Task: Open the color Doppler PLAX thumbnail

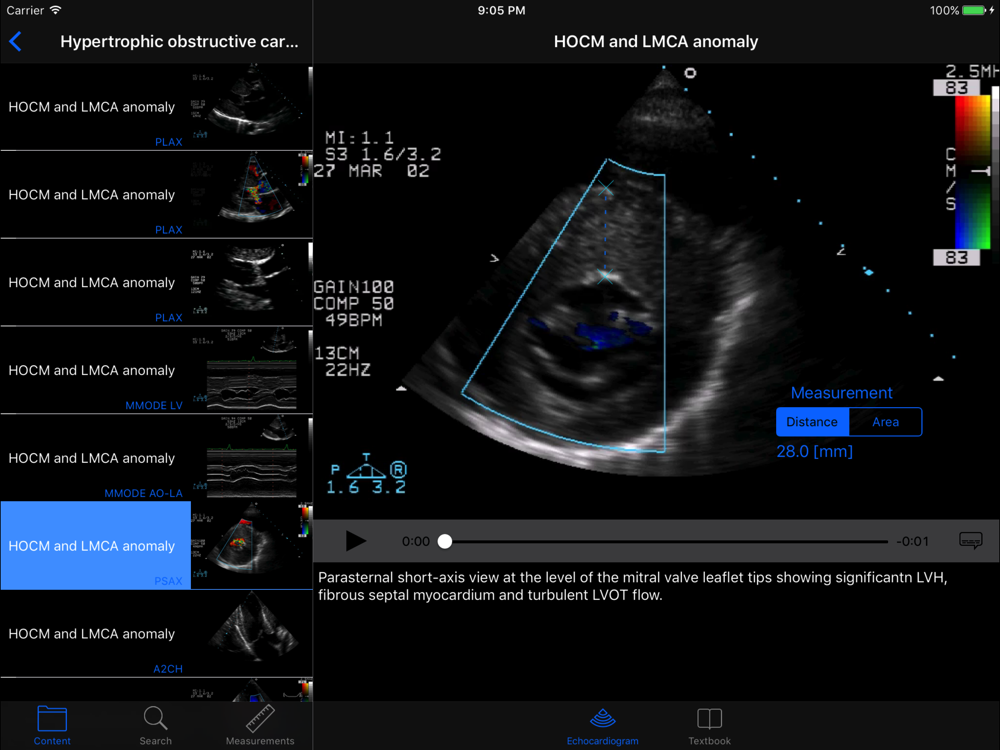Action: pyautogui.click(x=252, y=195)
